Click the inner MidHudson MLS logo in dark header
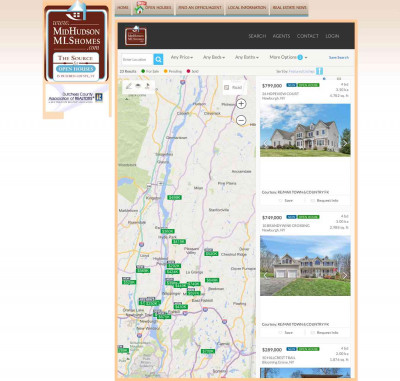The height and width of the screenshot is (381, 400). (x=136, y=36)
